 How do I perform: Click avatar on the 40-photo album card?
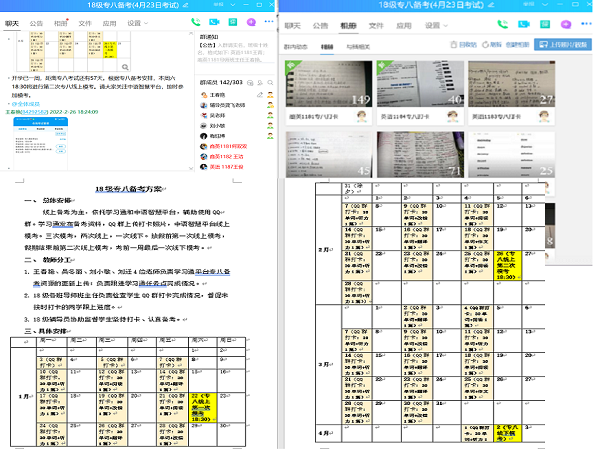tap(453, 116)
